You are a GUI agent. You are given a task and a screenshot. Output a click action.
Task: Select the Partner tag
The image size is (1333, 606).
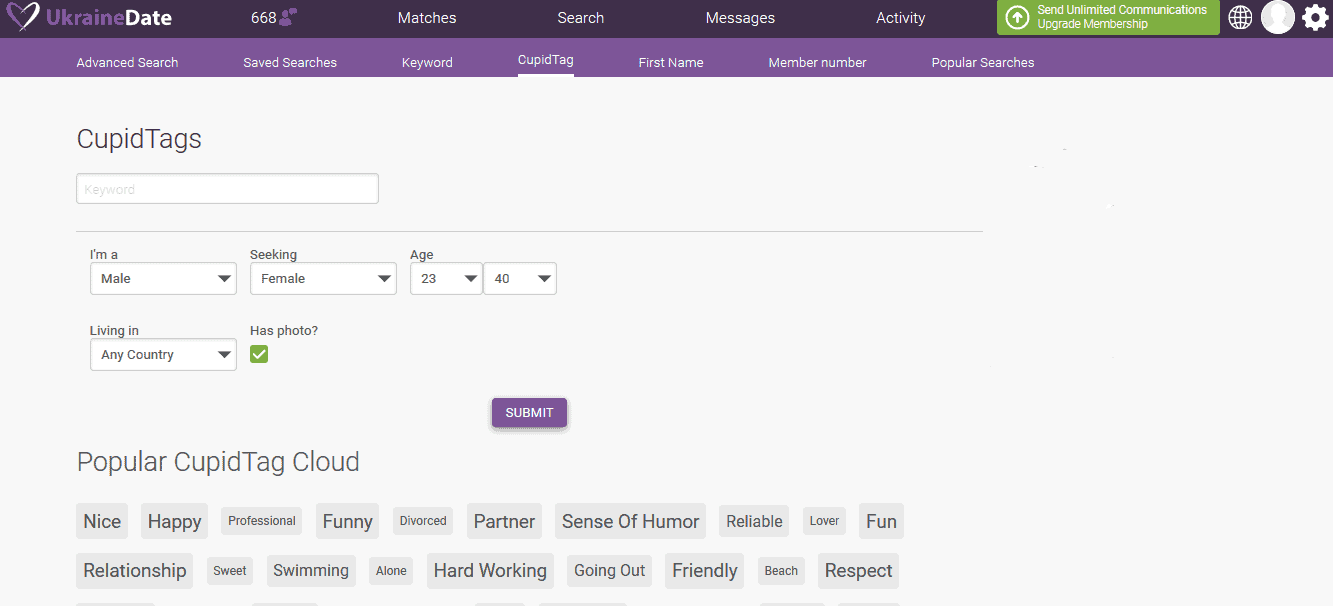pyautogui.click(x=504, y=521)
